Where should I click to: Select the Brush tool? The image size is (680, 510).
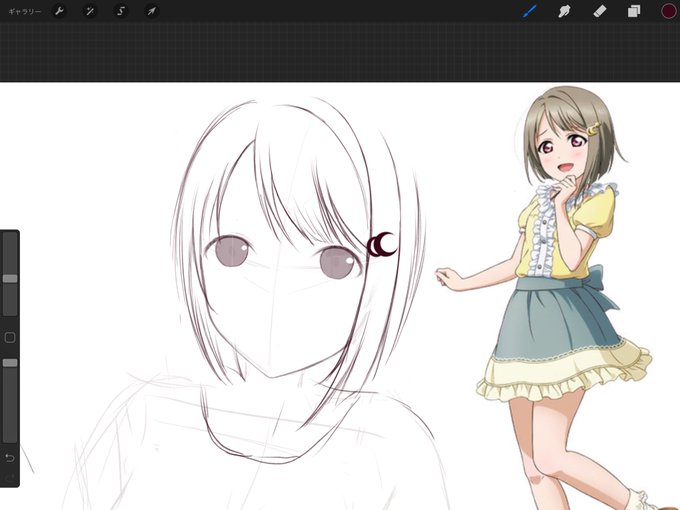coord(530,11)
